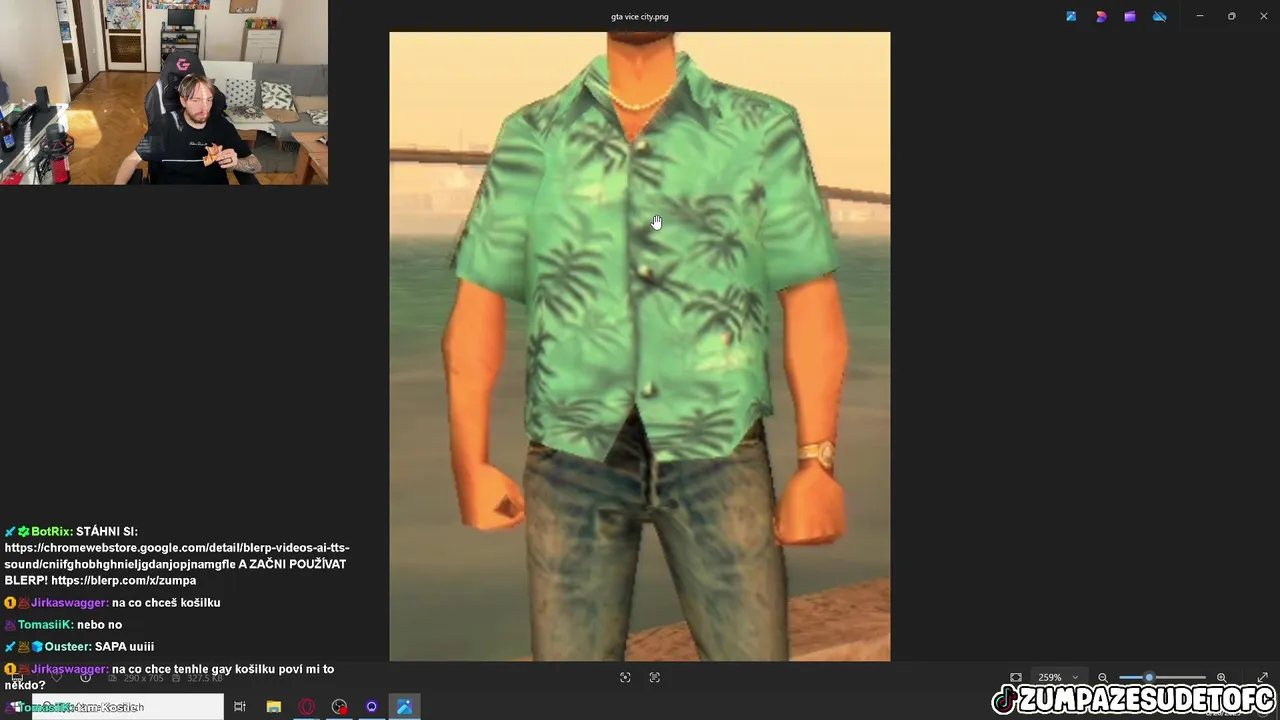This screenshot has height=720, width=1280.
Task: Adjust the zoom slider handle
Action: pyautogui.click(x=1148, y=677)
